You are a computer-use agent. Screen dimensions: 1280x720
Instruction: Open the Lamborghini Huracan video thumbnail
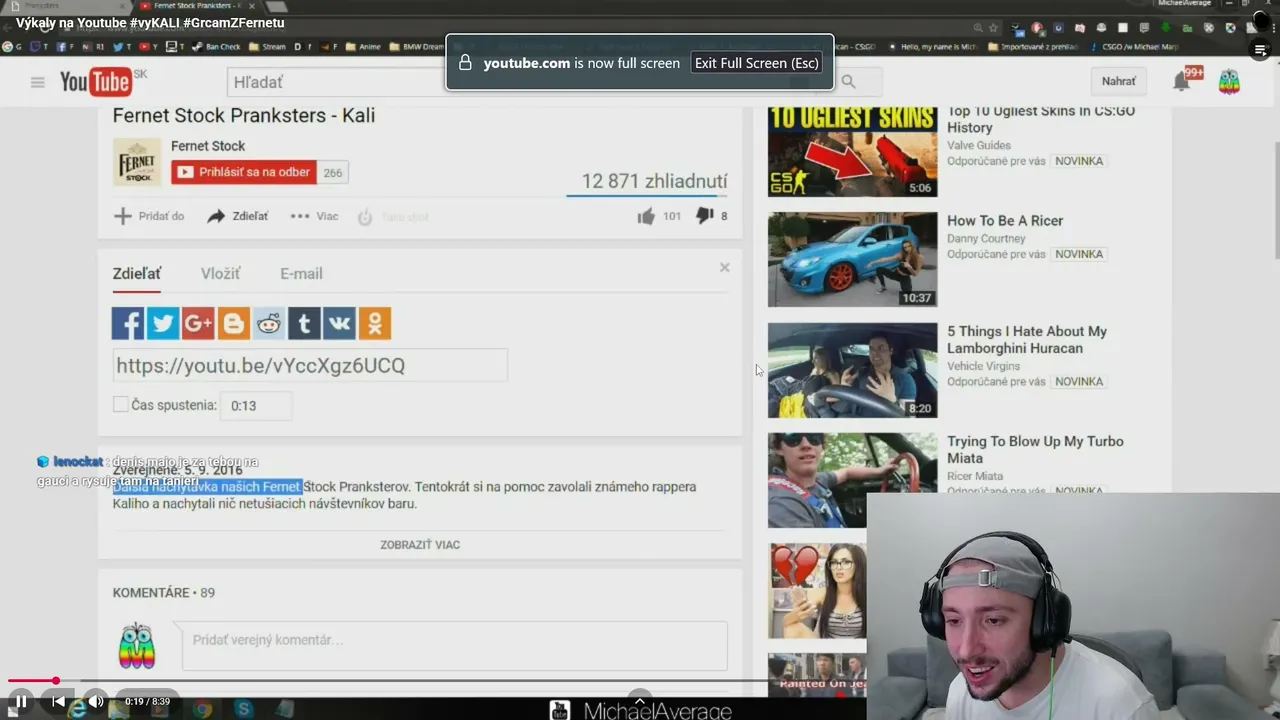852,370
